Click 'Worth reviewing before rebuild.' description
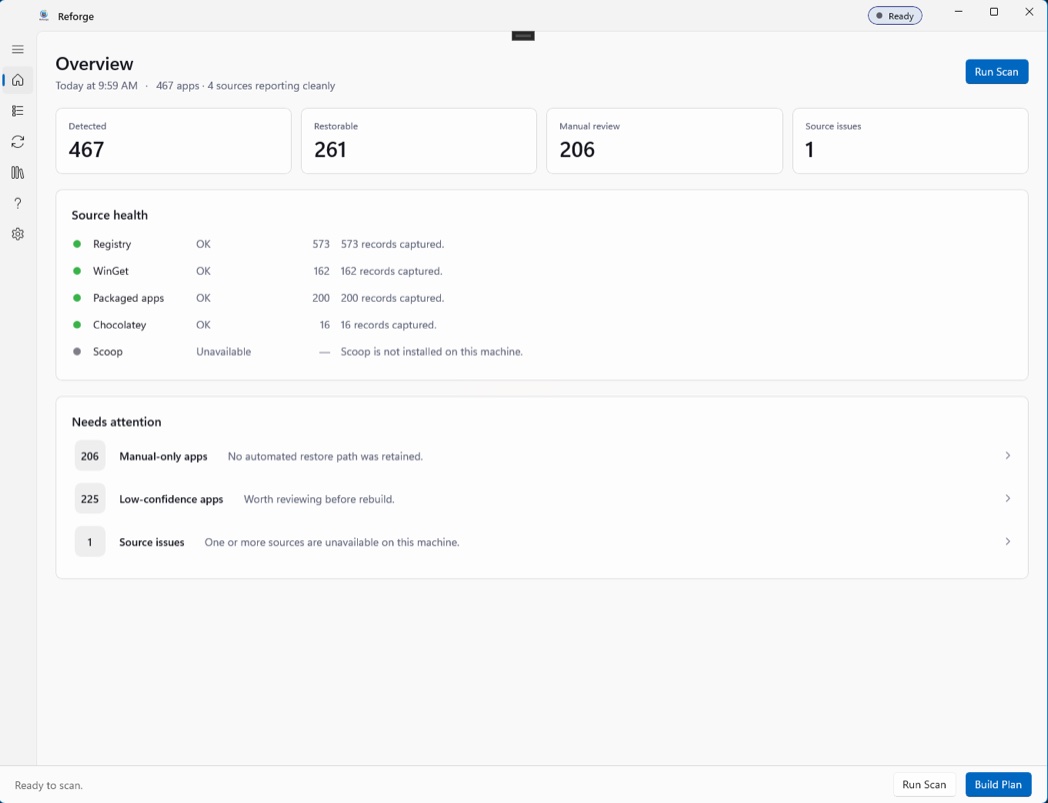The image size is (1048, 803). click(319, 499)
